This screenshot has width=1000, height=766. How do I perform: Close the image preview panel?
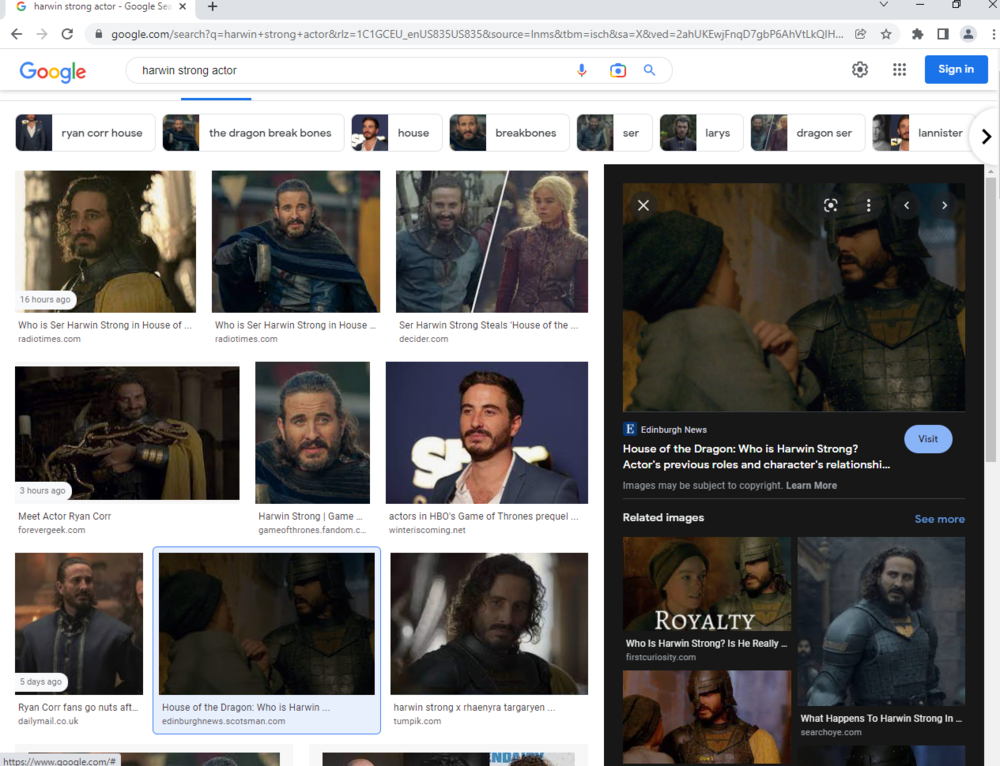[x=643, y=205]
